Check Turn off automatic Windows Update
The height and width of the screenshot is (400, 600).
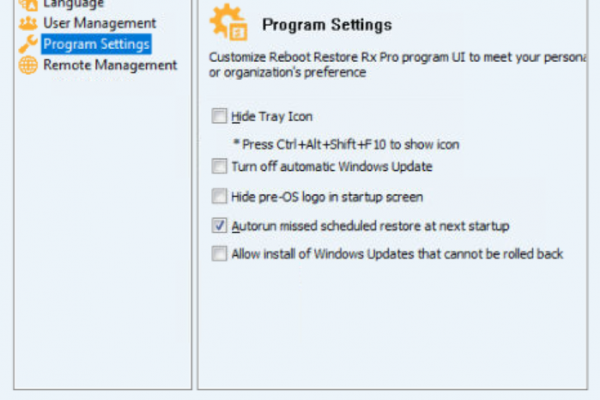click(219, 166)
